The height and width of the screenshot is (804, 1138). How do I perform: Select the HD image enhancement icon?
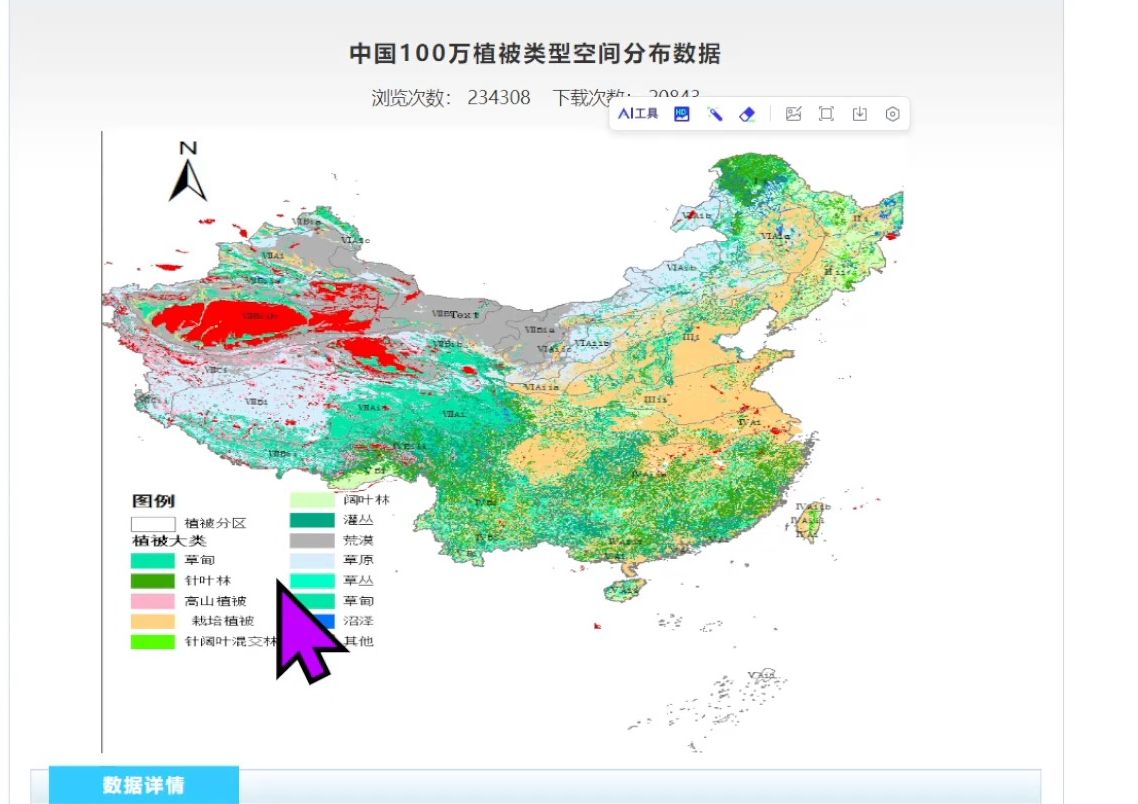[680, 113]
